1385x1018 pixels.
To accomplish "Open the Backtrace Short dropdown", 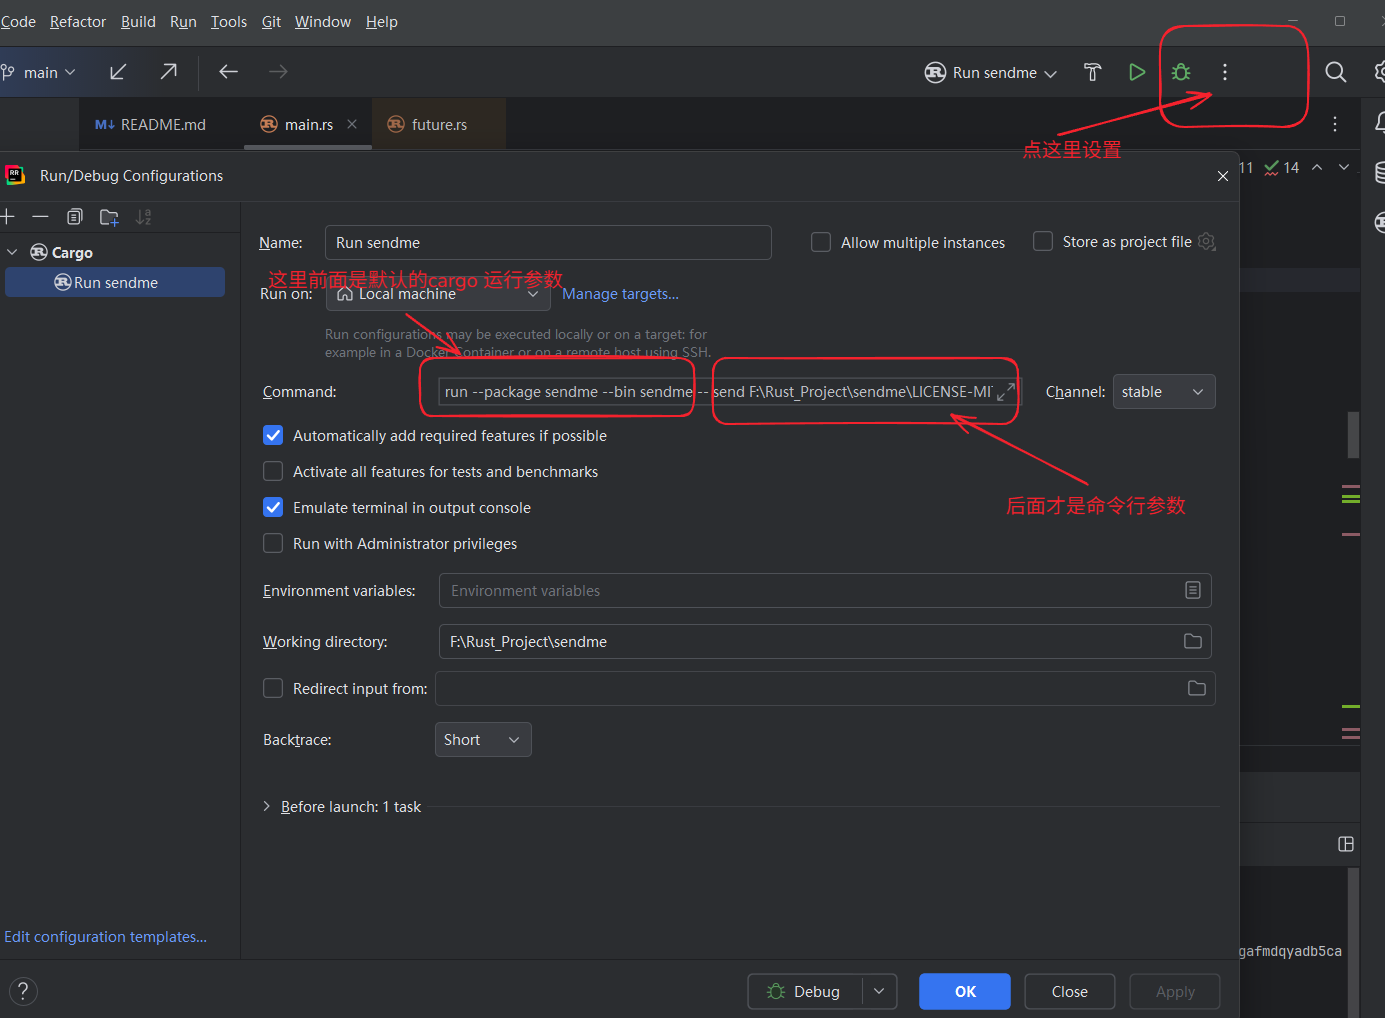I will [x=483, y=740].
